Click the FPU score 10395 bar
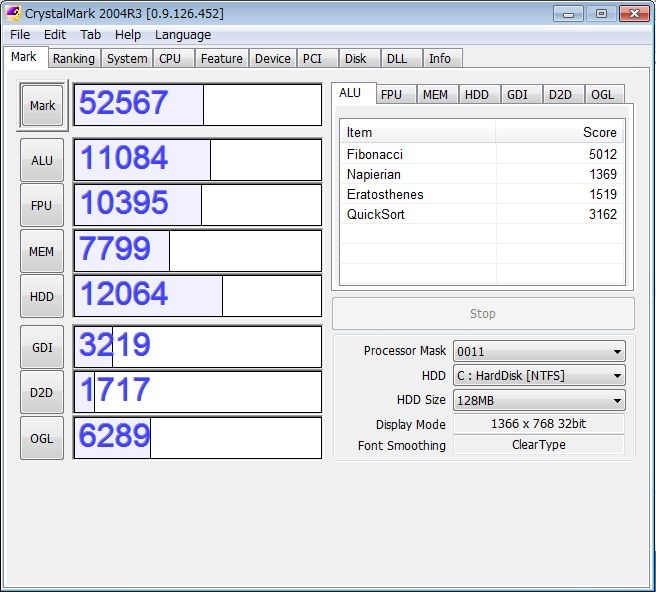The height and width of the screenshot is (592, 656). [197, 205]
